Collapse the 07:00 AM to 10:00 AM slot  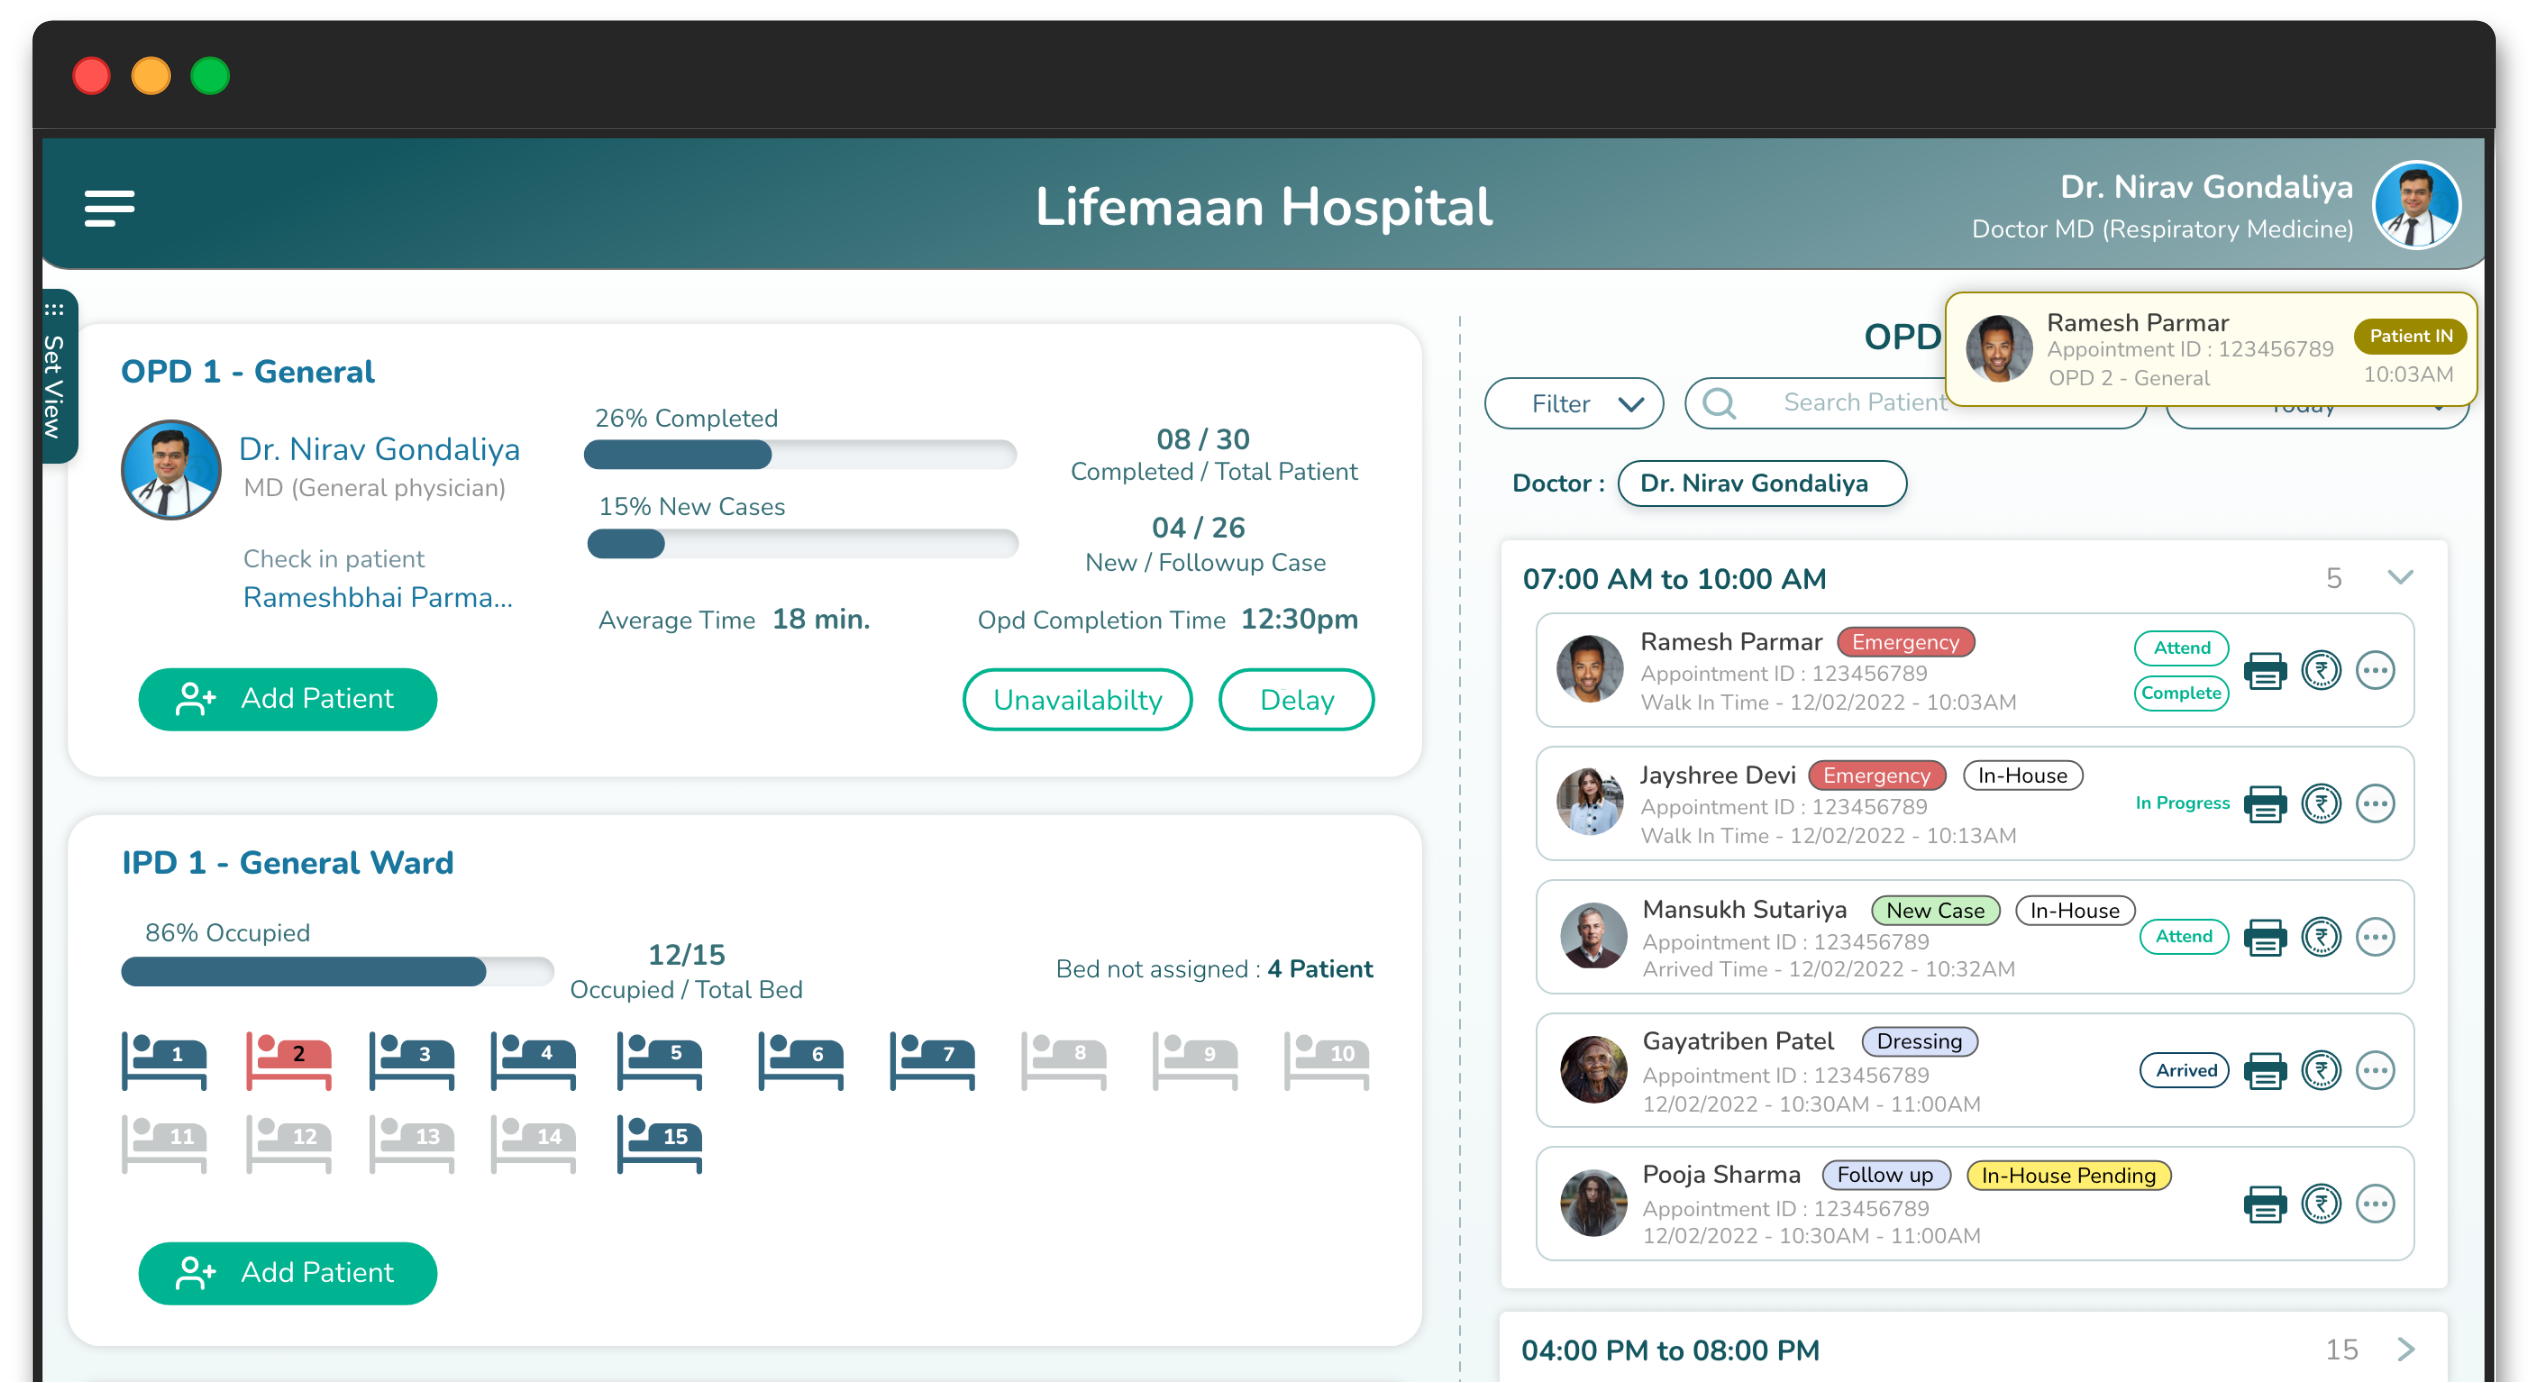[x=2400, y=578]
